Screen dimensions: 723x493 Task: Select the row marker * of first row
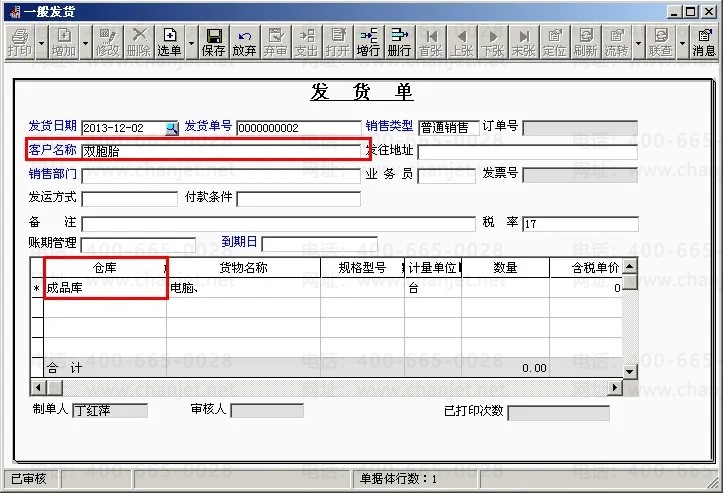point(37,289)
